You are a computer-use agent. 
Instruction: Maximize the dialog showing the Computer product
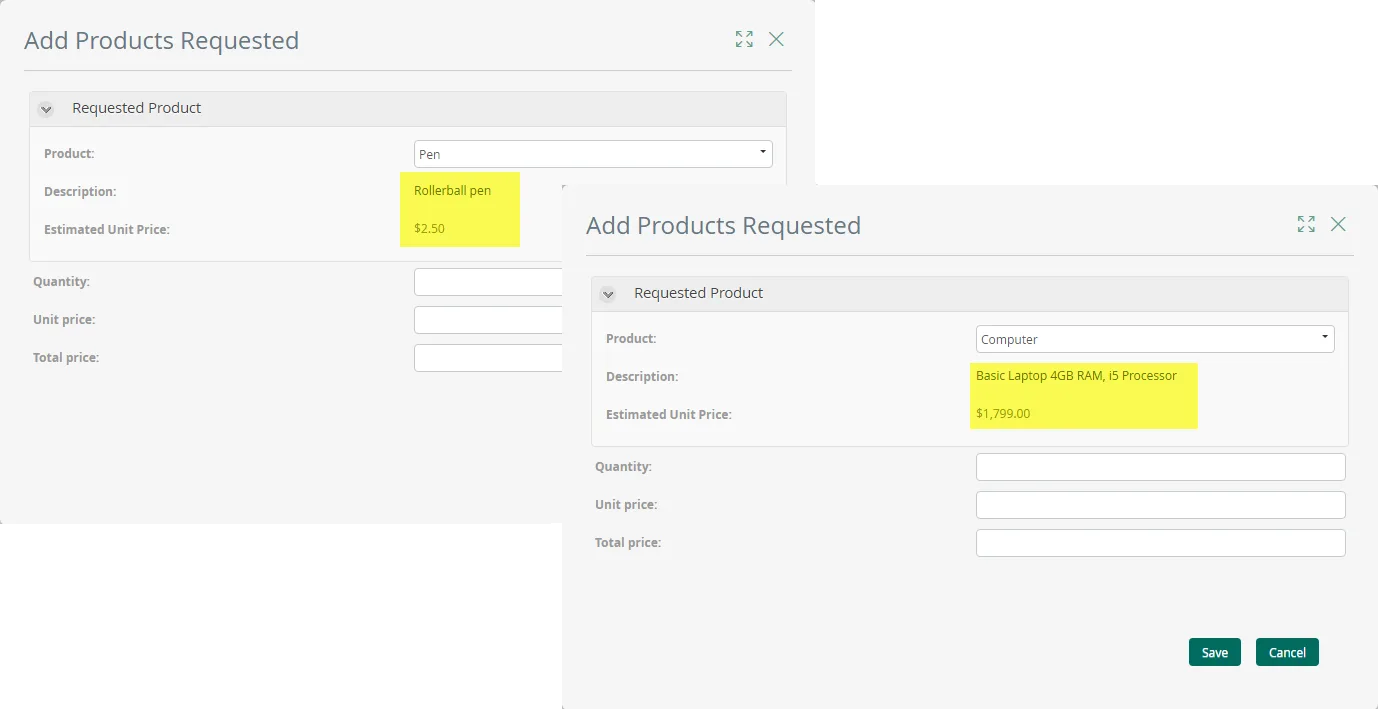[x=1306, y=224]
